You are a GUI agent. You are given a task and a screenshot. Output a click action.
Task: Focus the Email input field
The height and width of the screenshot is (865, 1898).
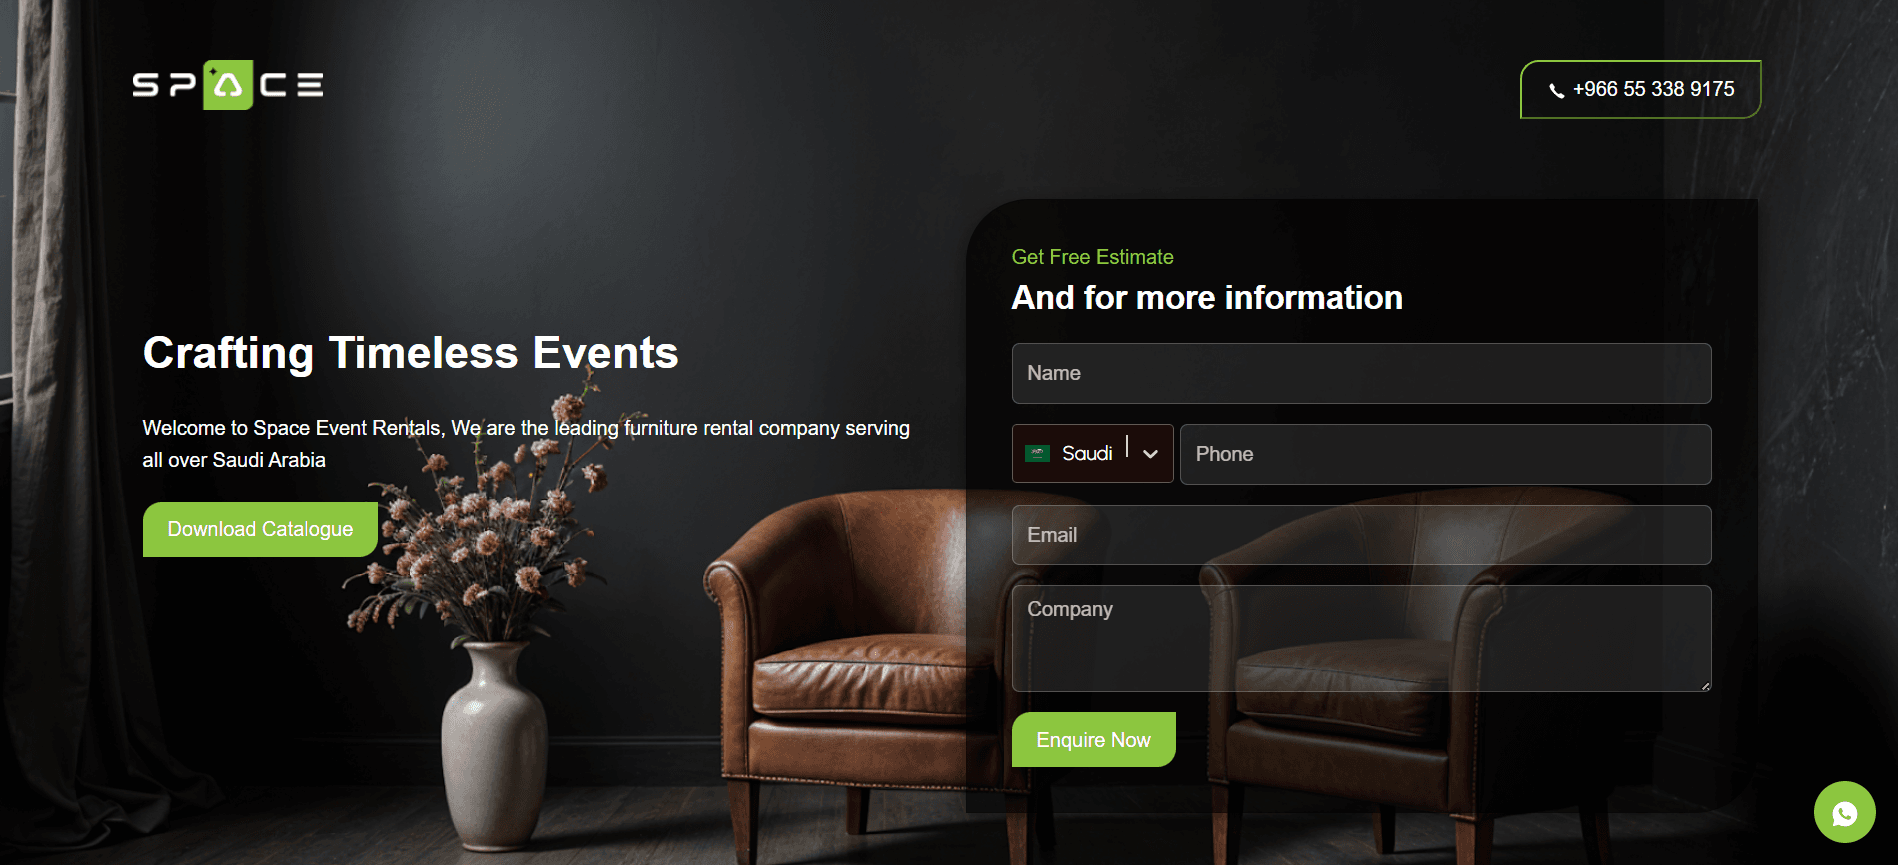click(x=1361, y=535)
